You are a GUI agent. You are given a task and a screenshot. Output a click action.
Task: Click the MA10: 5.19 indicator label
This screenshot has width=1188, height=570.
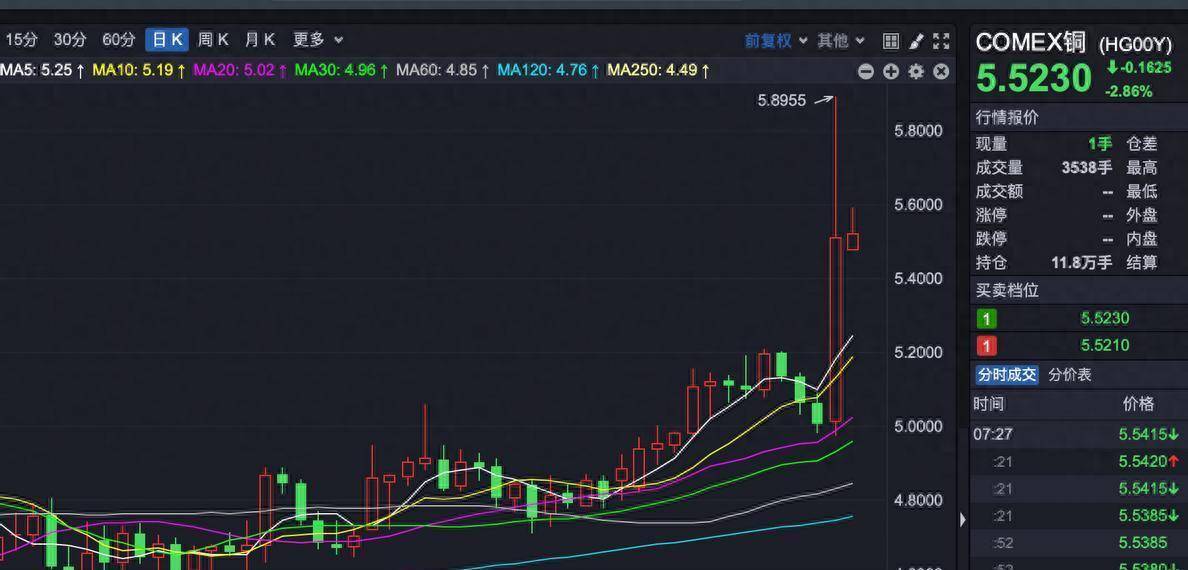point(139,70)
